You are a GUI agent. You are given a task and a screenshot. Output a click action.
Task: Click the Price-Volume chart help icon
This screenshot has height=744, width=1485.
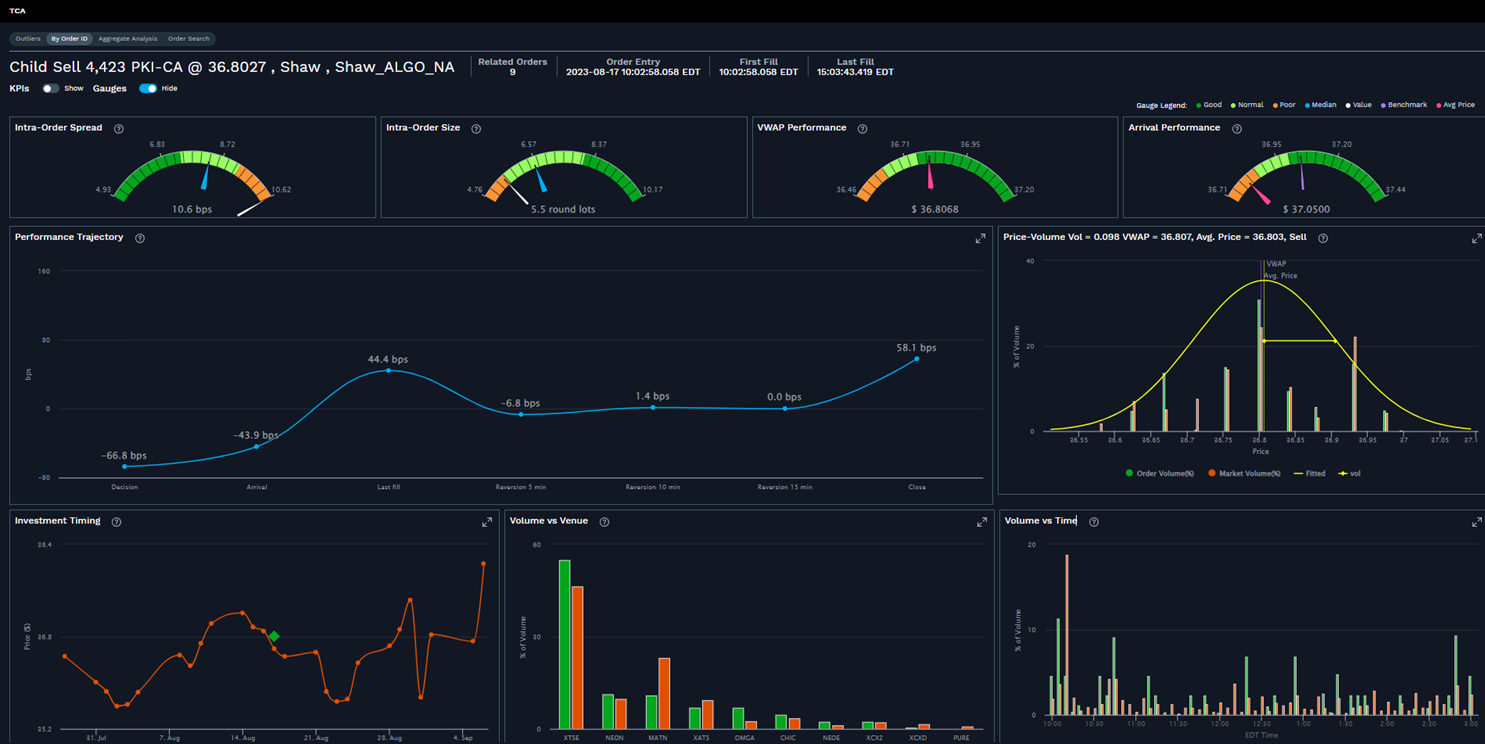pyautogui.click(x=1322, y=238)
